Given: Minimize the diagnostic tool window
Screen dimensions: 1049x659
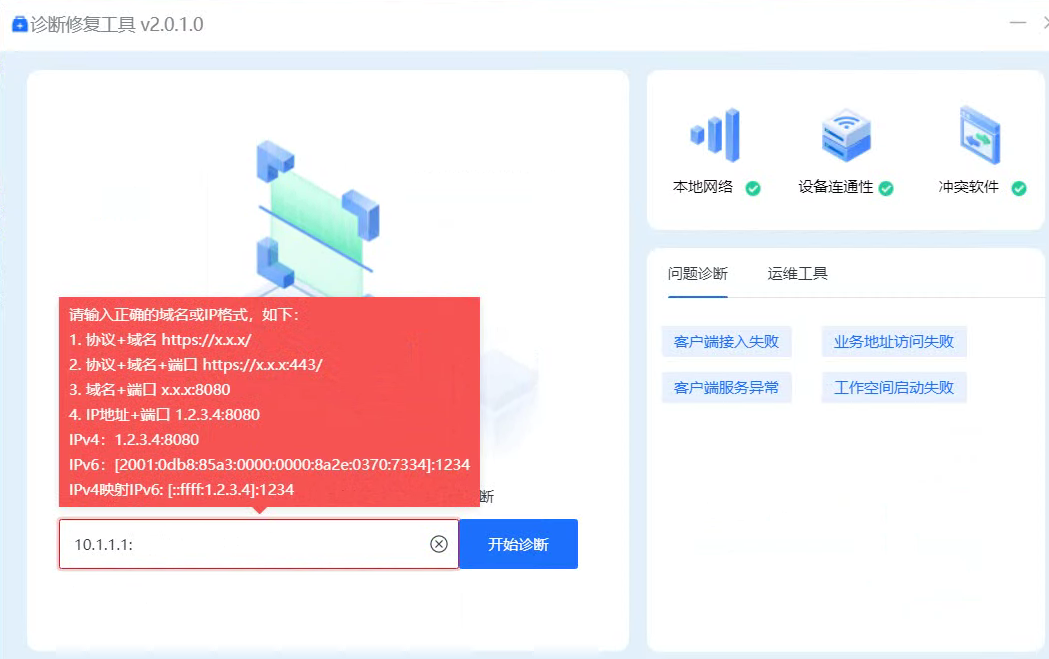Looking at the screenshot, I should tap(1018, 24).
